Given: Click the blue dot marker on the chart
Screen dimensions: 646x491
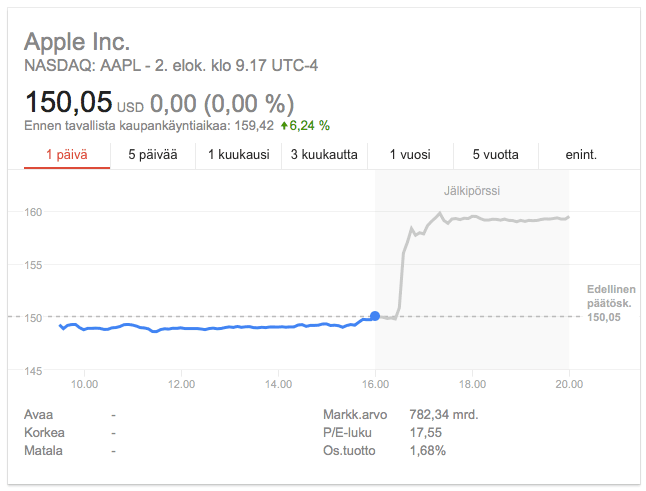Looking at the screenshot, I should [x=375, y=316].
